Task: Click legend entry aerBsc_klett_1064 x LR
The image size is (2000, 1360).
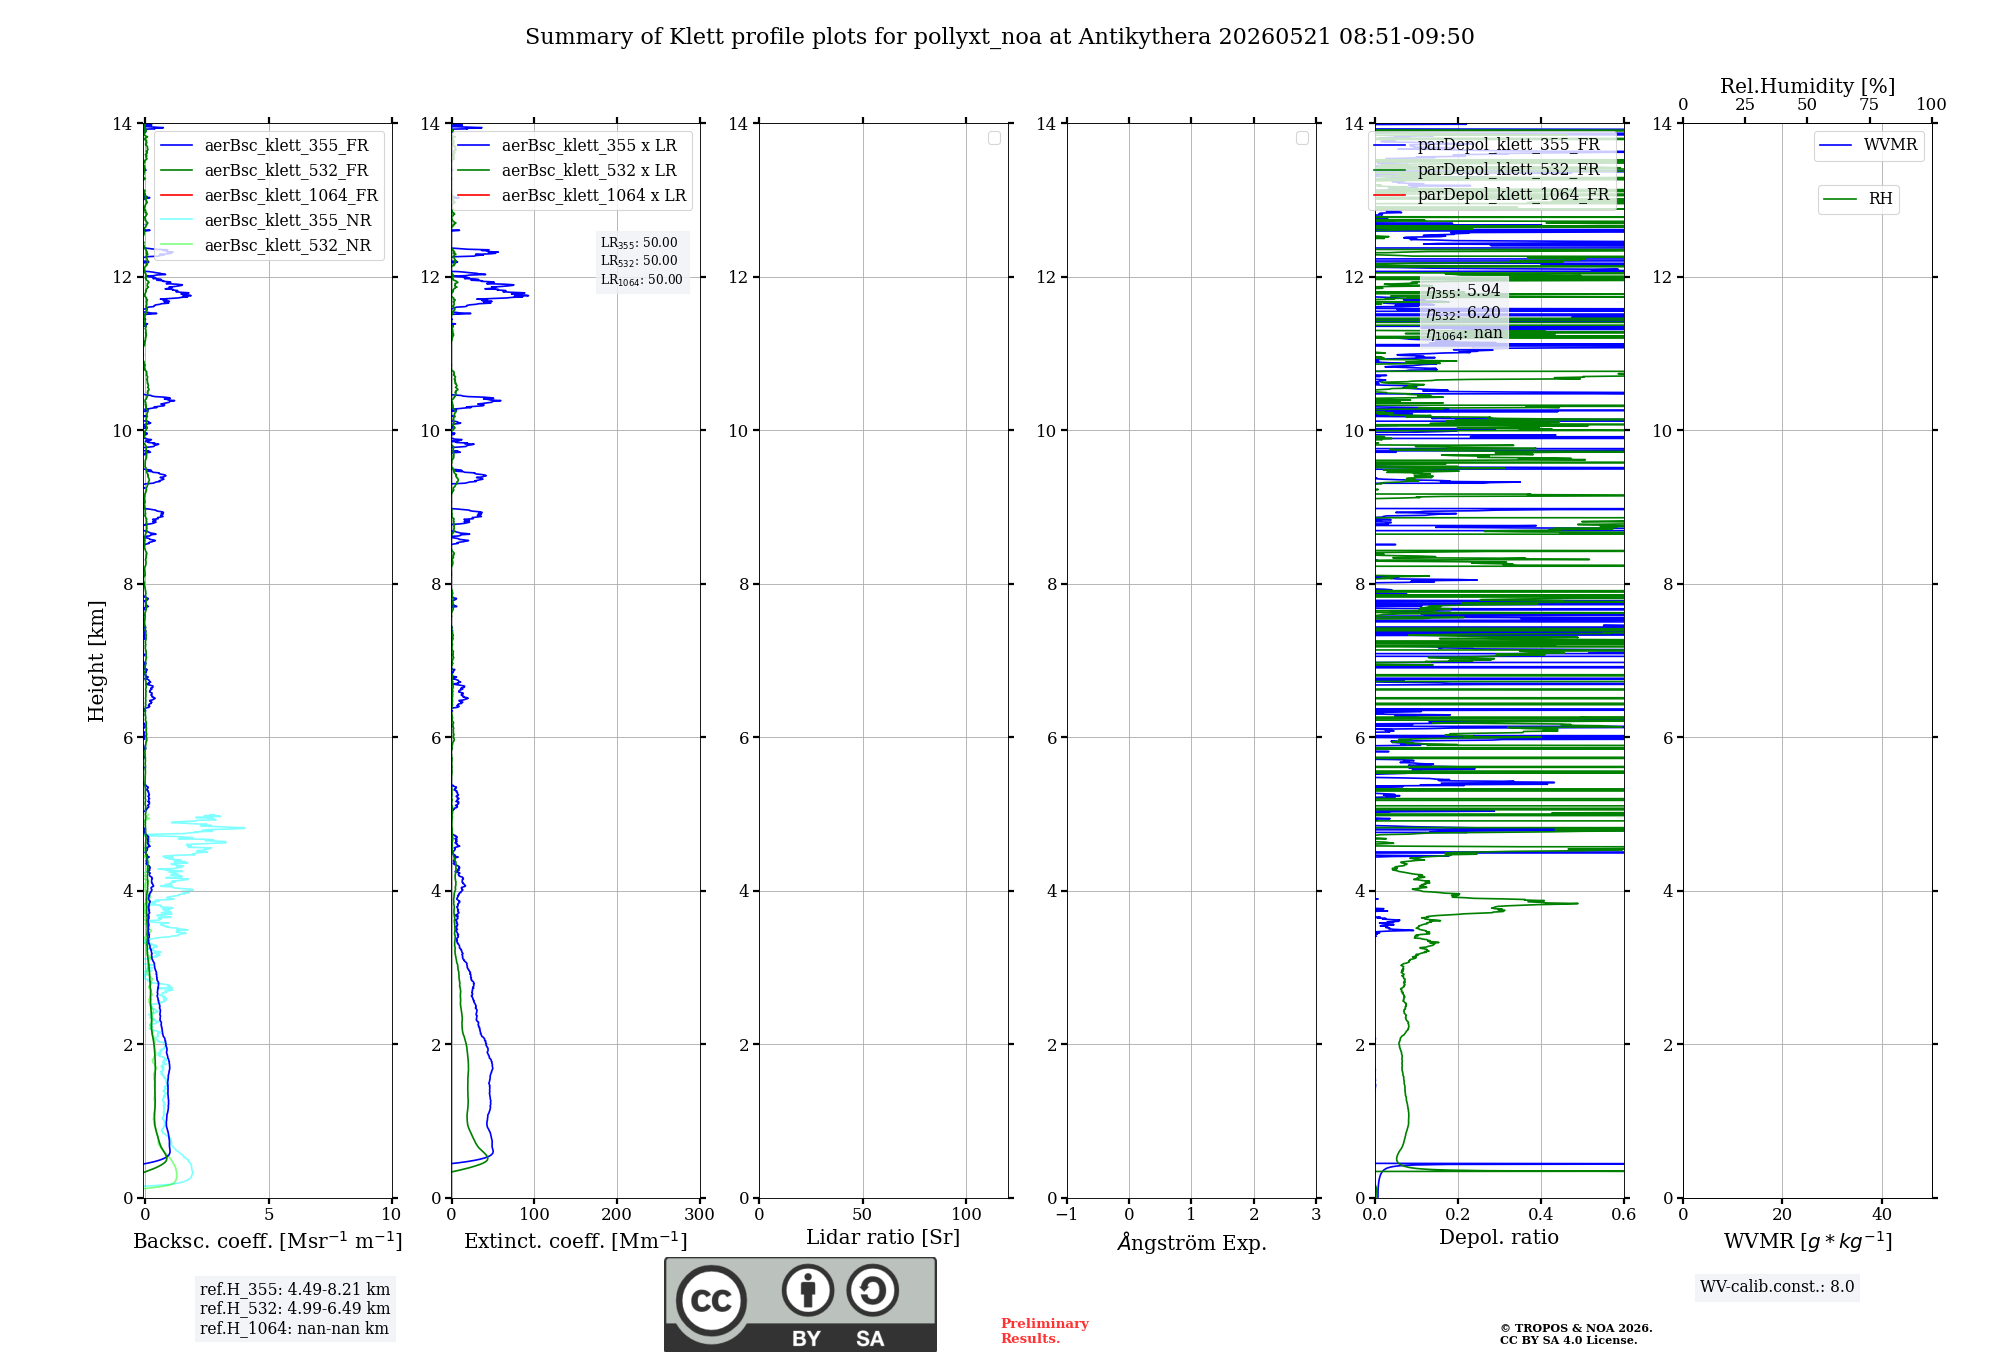Action: pyautogui.click(x=572, y=195)
